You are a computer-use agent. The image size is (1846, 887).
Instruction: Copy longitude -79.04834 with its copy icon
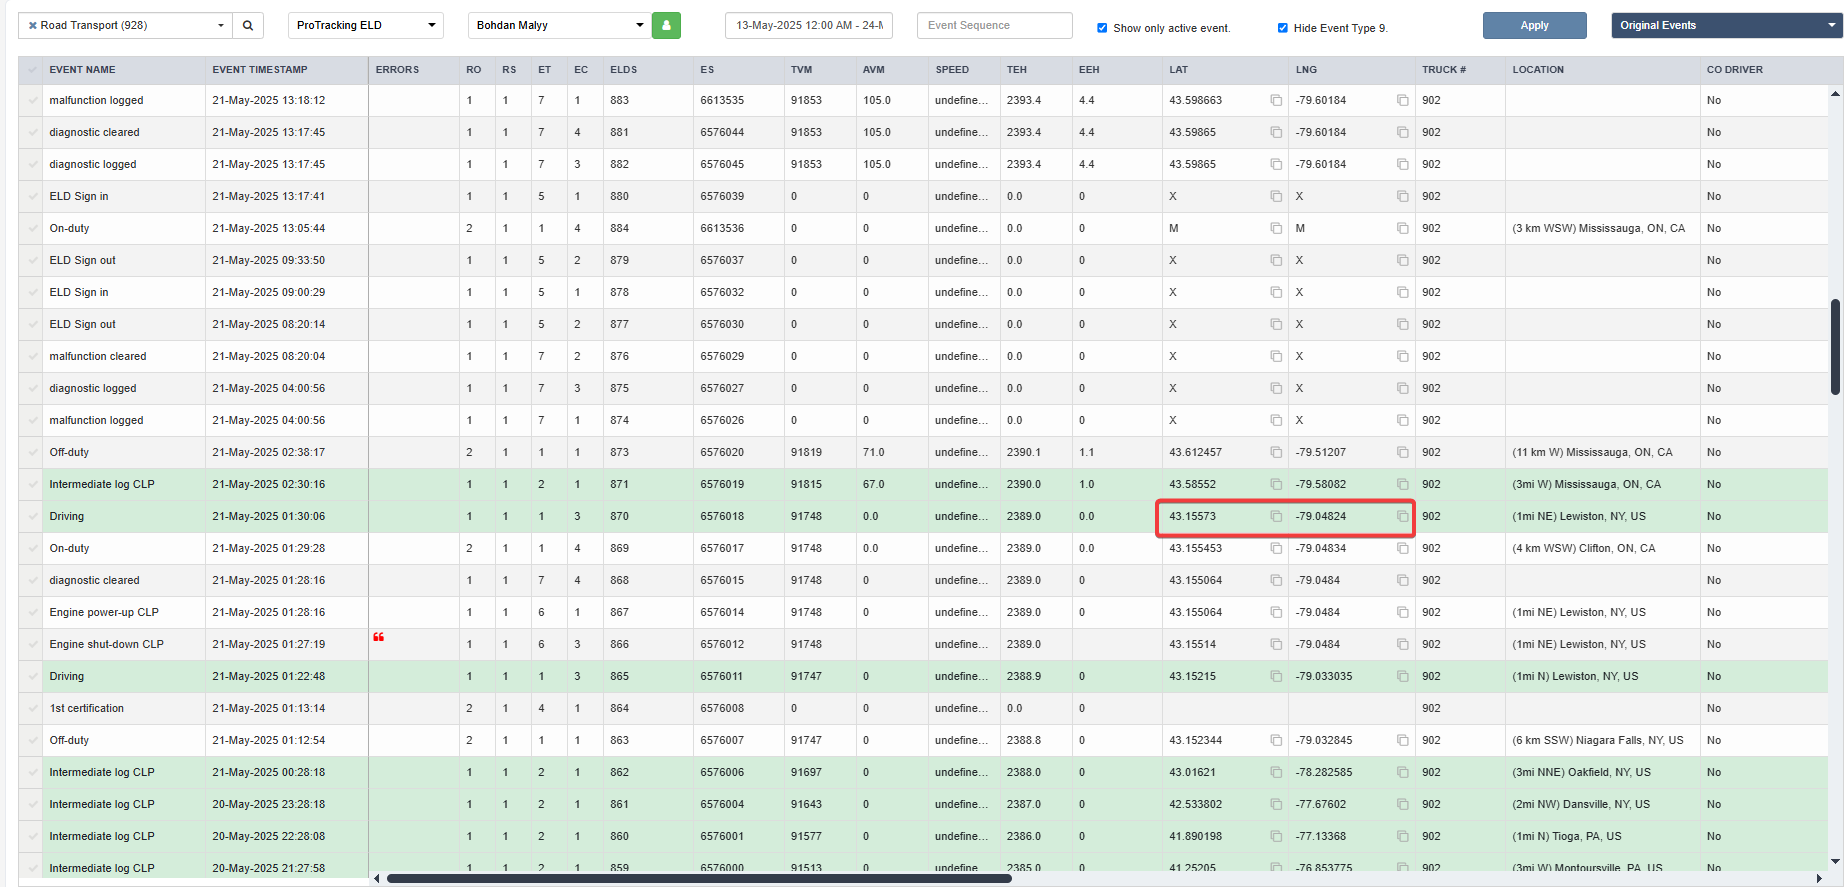coord(1403,548)
